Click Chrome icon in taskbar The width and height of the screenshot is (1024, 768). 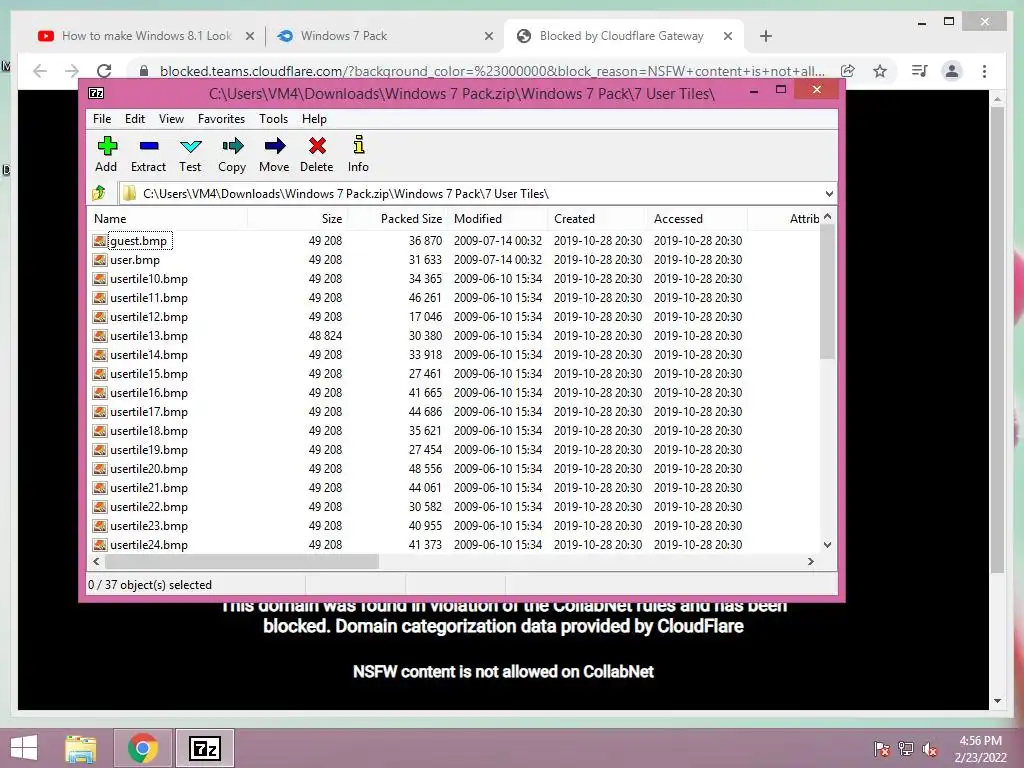pyautogui.click(x=142, y=748)
